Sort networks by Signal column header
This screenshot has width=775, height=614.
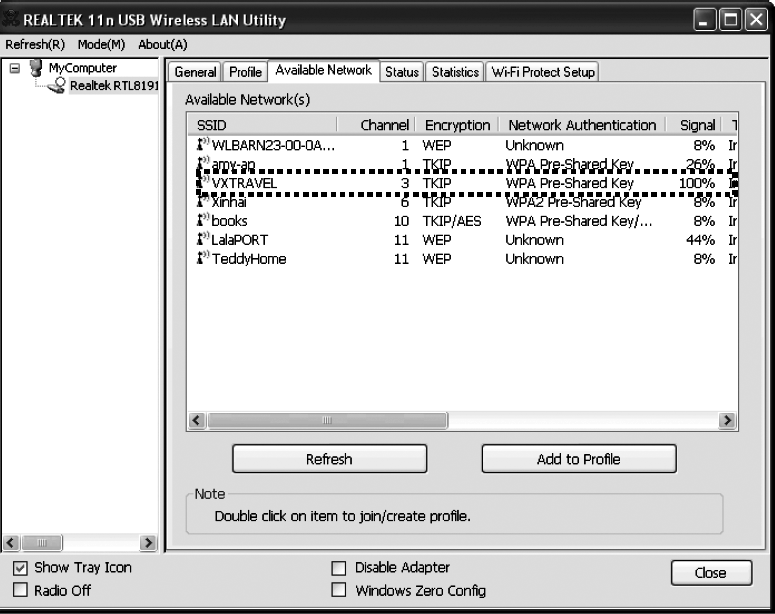pyautogui.click(x=694, y=125)
